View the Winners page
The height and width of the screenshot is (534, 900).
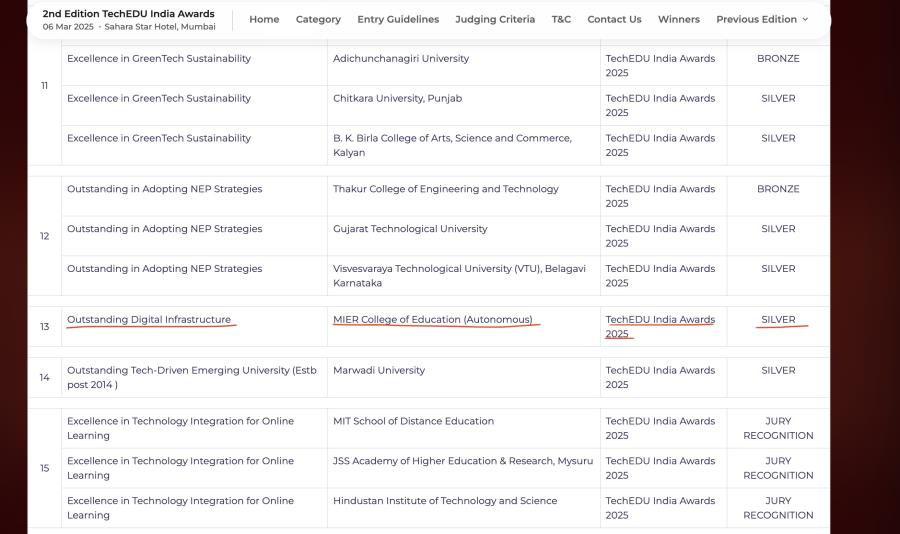point(678,20)
